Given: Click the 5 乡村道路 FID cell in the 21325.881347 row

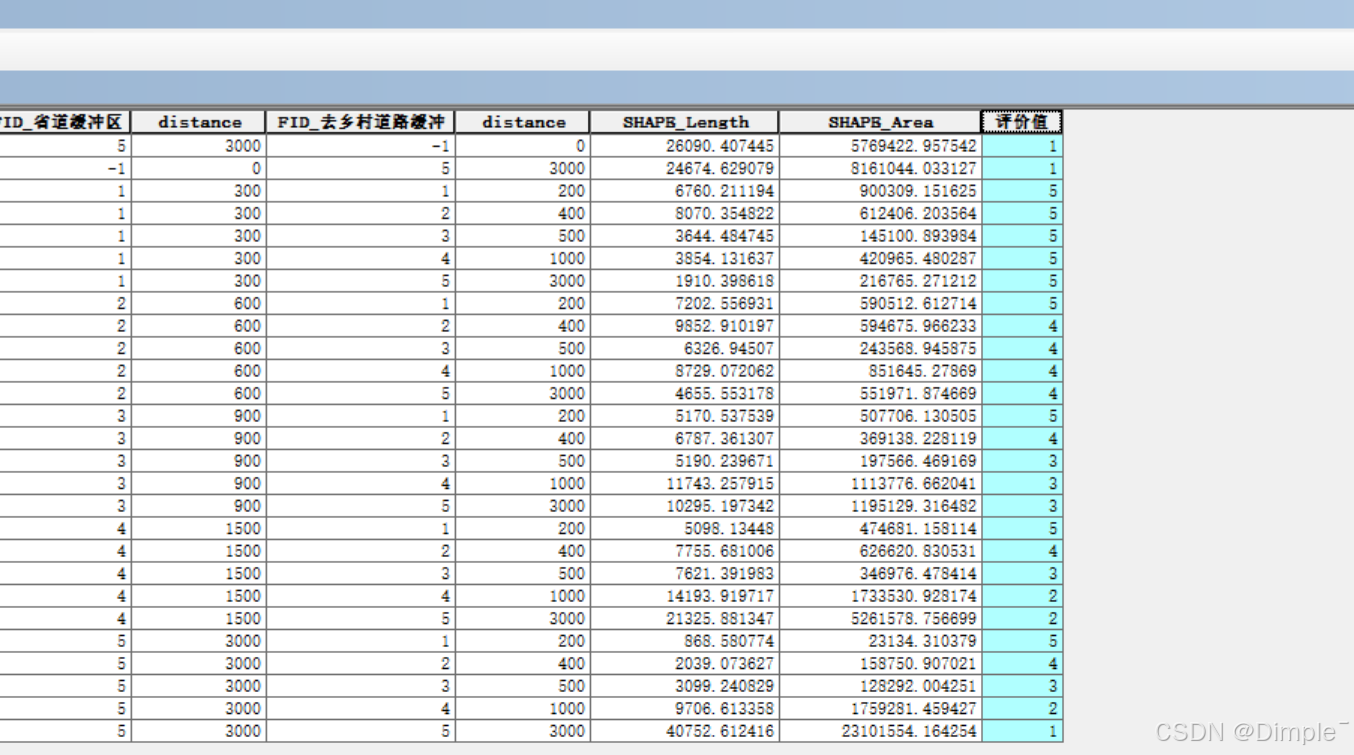Looking at the screenshot, I should [360, 618].
